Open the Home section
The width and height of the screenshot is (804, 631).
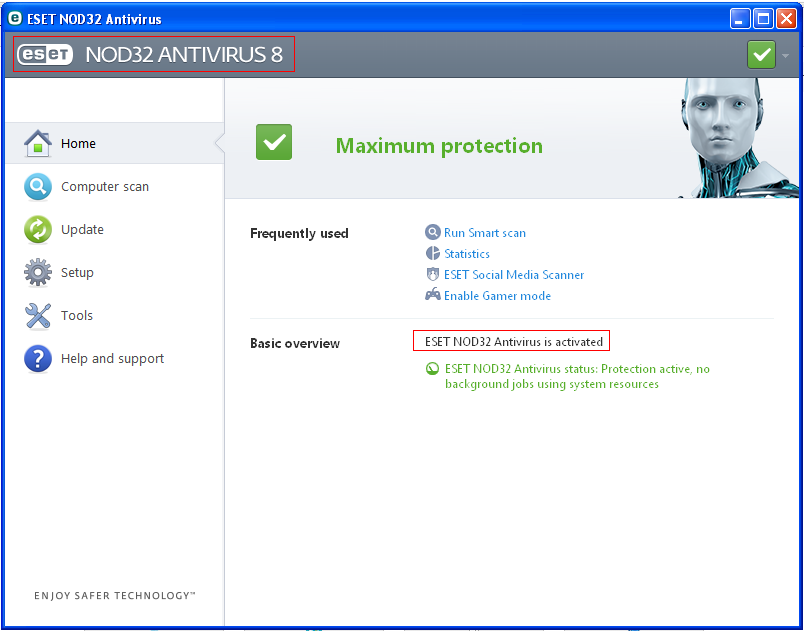coord(115,143)
